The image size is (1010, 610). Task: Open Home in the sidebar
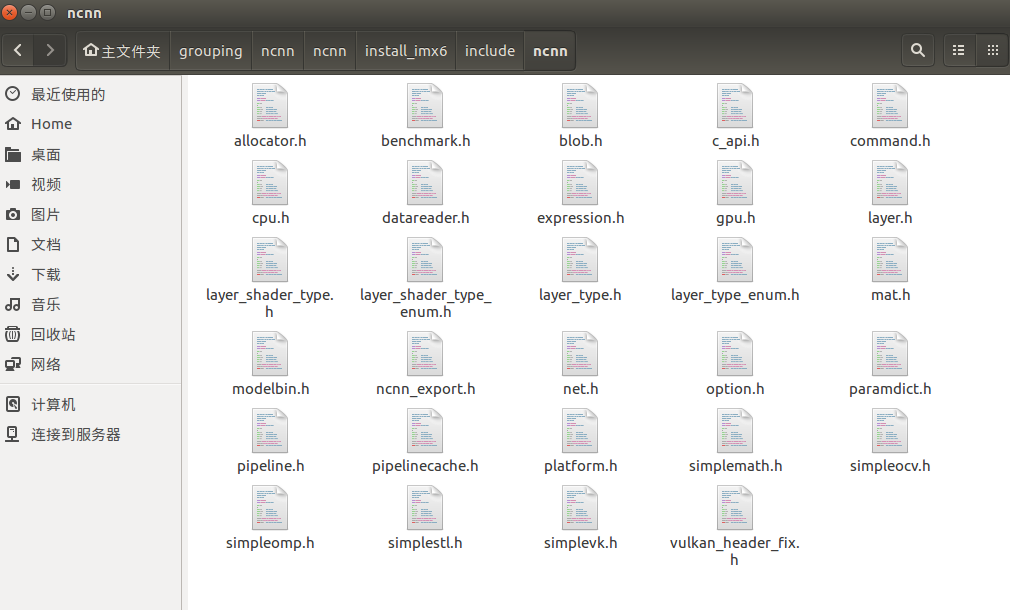pyautogui.click(x=90, y=124)
